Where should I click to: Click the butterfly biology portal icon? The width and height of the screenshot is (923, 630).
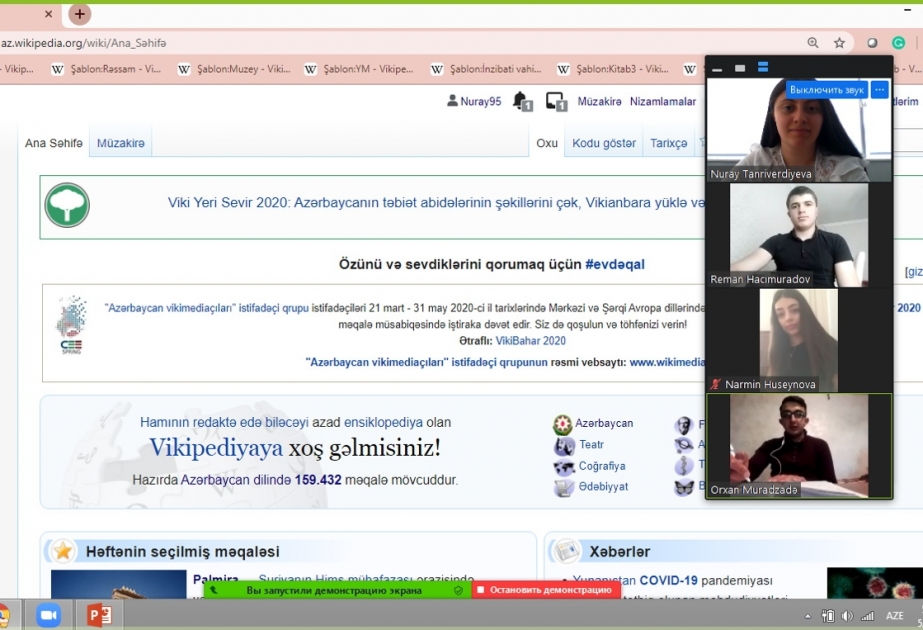(684, 487)
